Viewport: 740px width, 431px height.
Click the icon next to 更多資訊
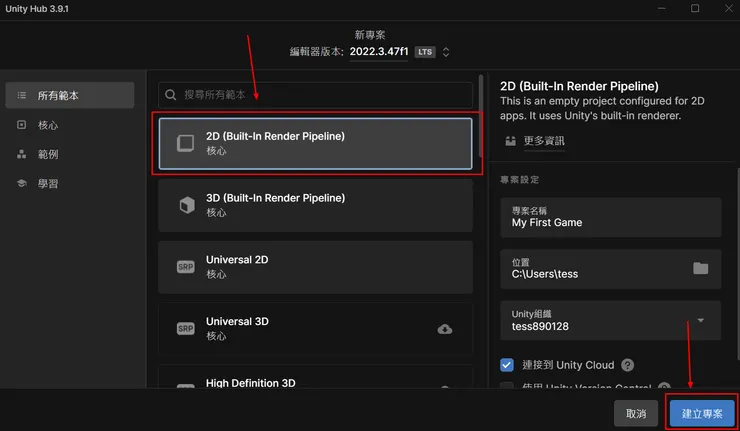[510, 141]
